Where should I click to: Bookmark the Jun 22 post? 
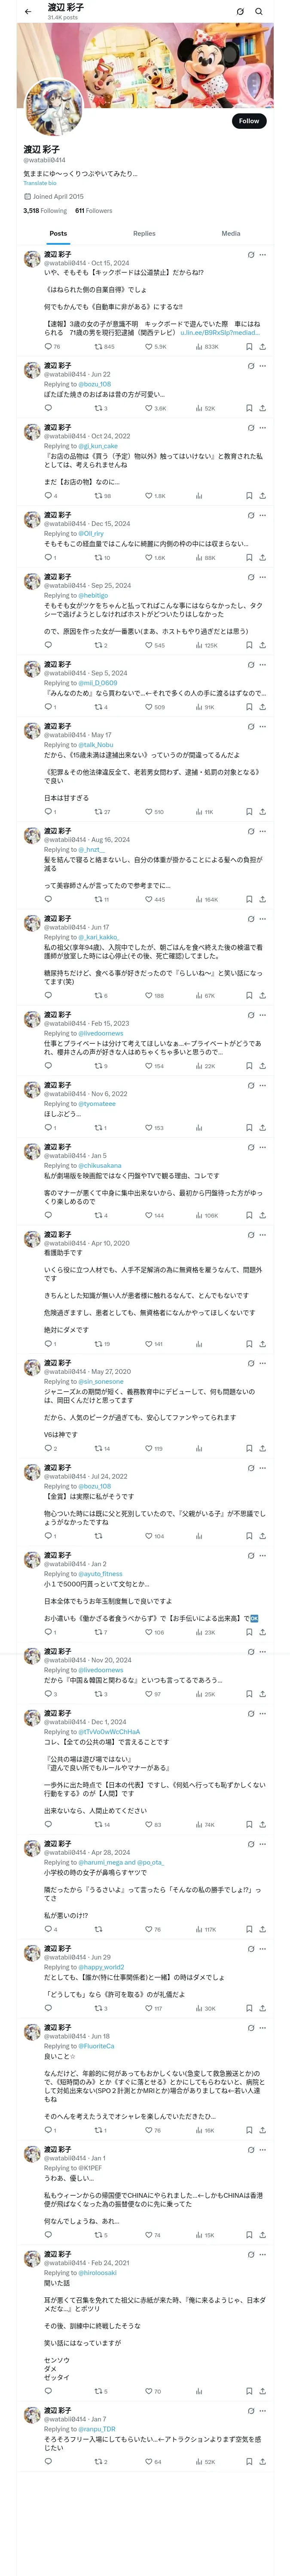pos(249,408)
